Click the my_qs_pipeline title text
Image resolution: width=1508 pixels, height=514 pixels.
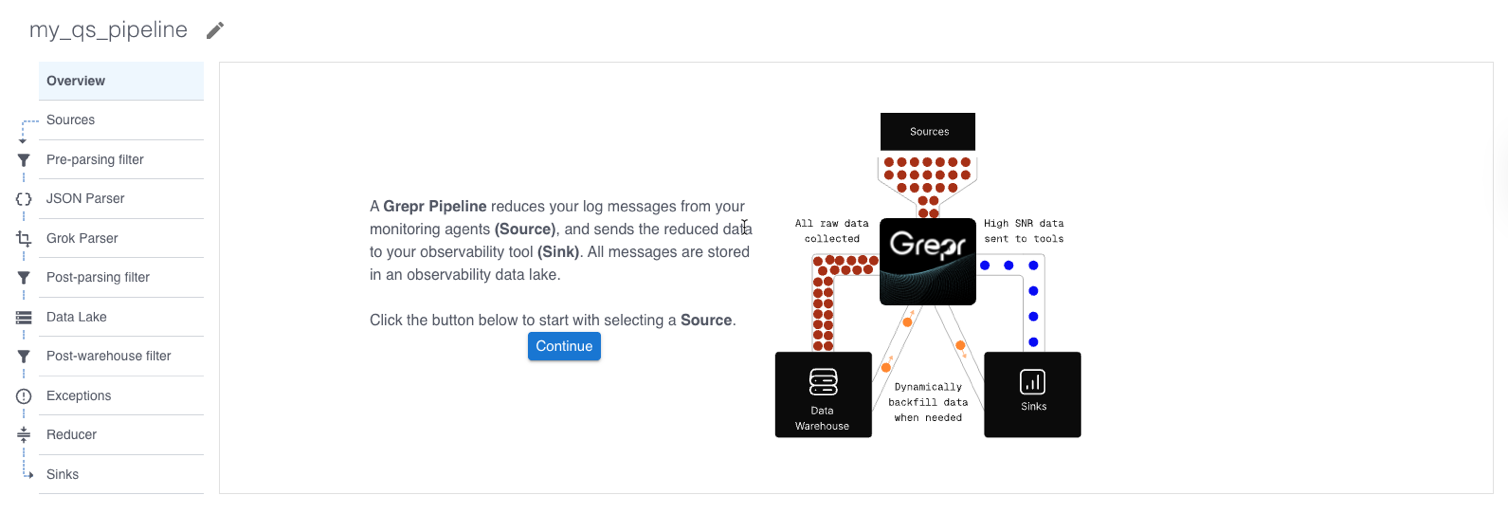click(x=108, y=30)
